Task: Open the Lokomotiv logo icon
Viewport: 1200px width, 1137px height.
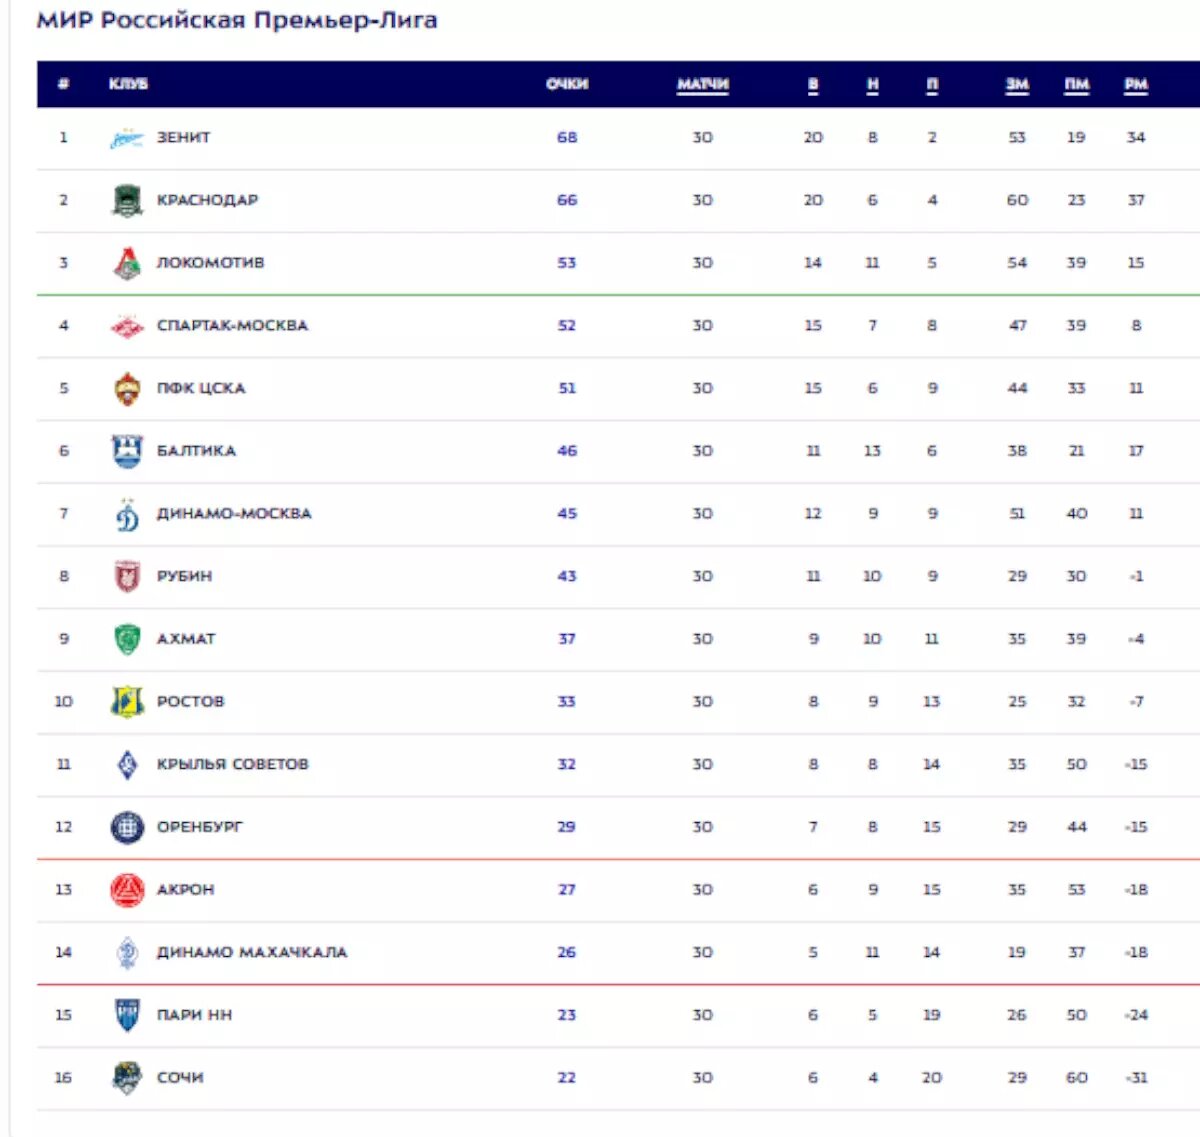Action: [127, 263]
